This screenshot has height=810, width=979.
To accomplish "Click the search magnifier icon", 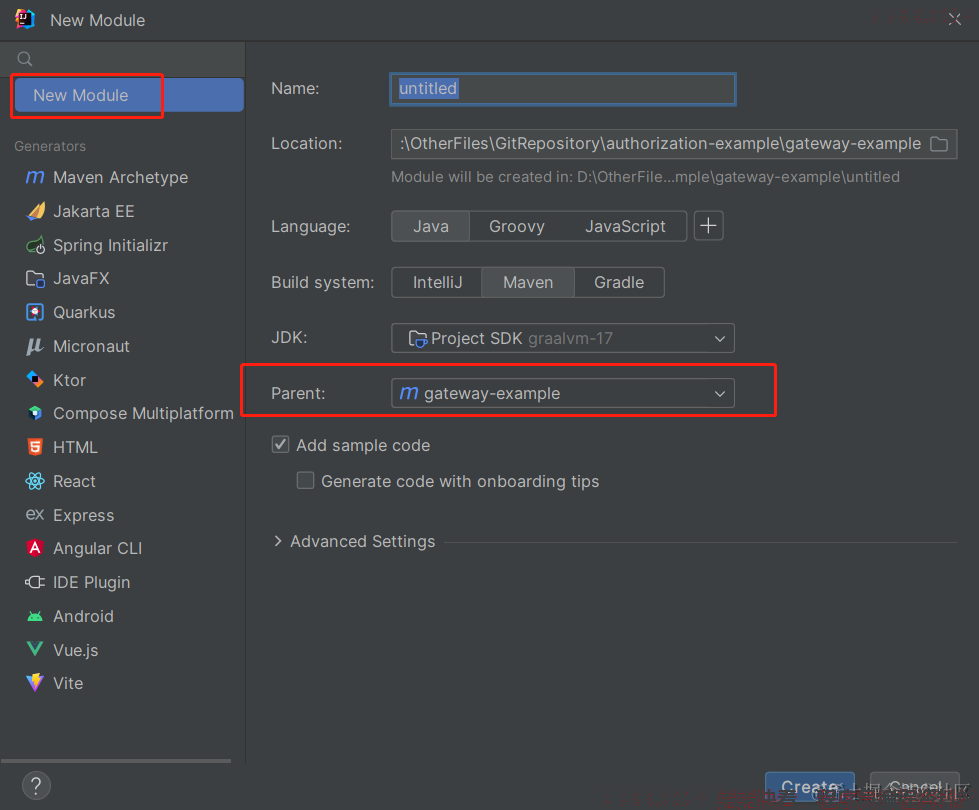I will [x=25, y=59].
